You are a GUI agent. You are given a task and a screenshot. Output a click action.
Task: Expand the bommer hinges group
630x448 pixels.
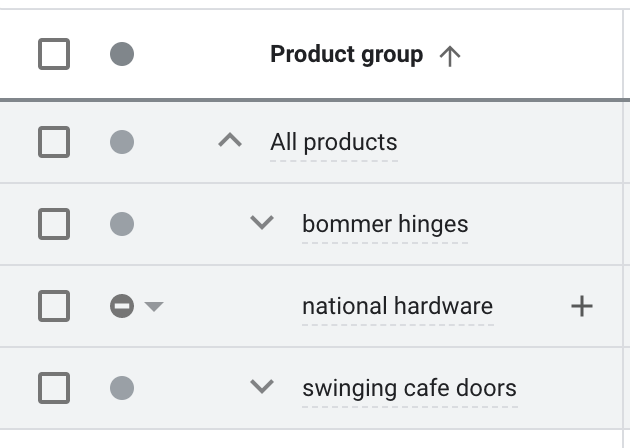[x=262, y=224]
